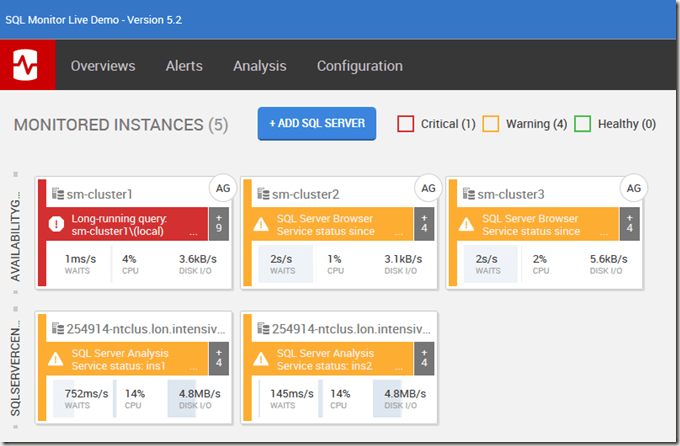Click the 2% CPU value on sm-cluster3

(x=539, y=259)
